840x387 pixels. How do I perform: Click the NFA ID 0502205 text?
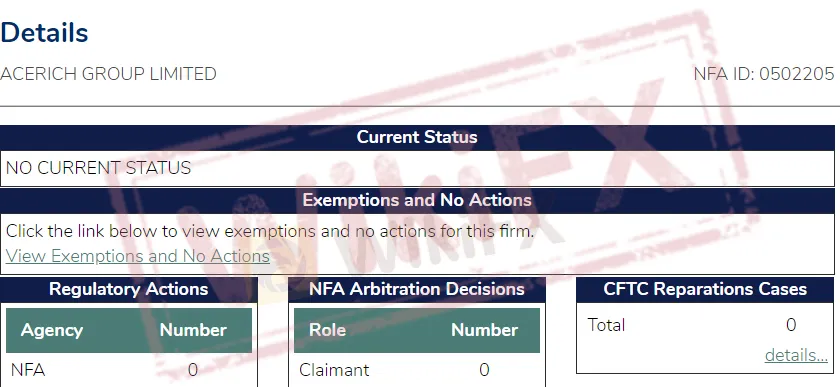coord(764,74)
